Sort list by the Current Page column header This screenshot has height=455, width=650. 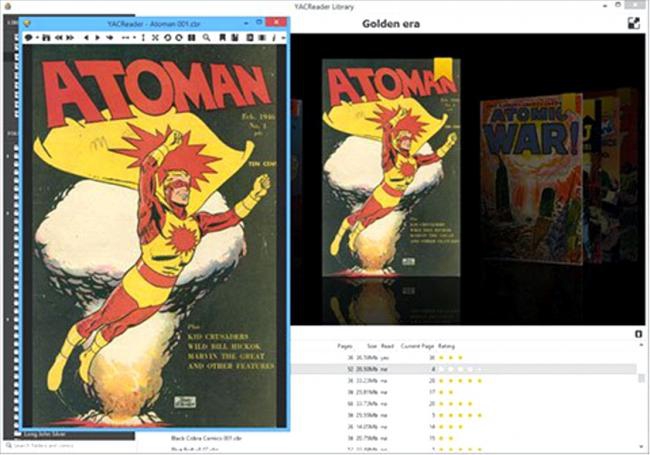(417, 346)
